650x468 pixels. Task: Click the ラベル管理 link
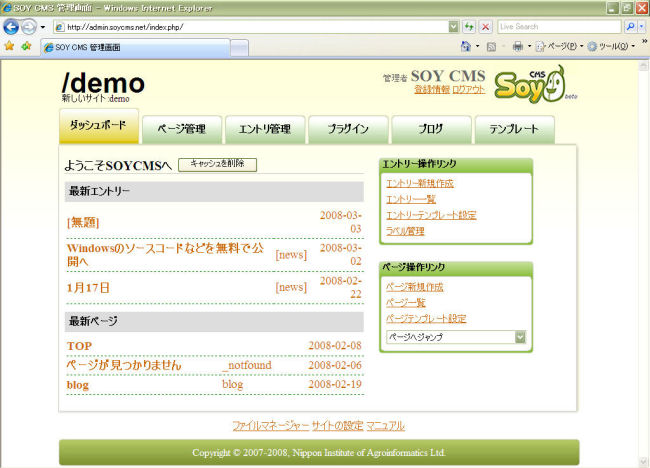point(405,231)
